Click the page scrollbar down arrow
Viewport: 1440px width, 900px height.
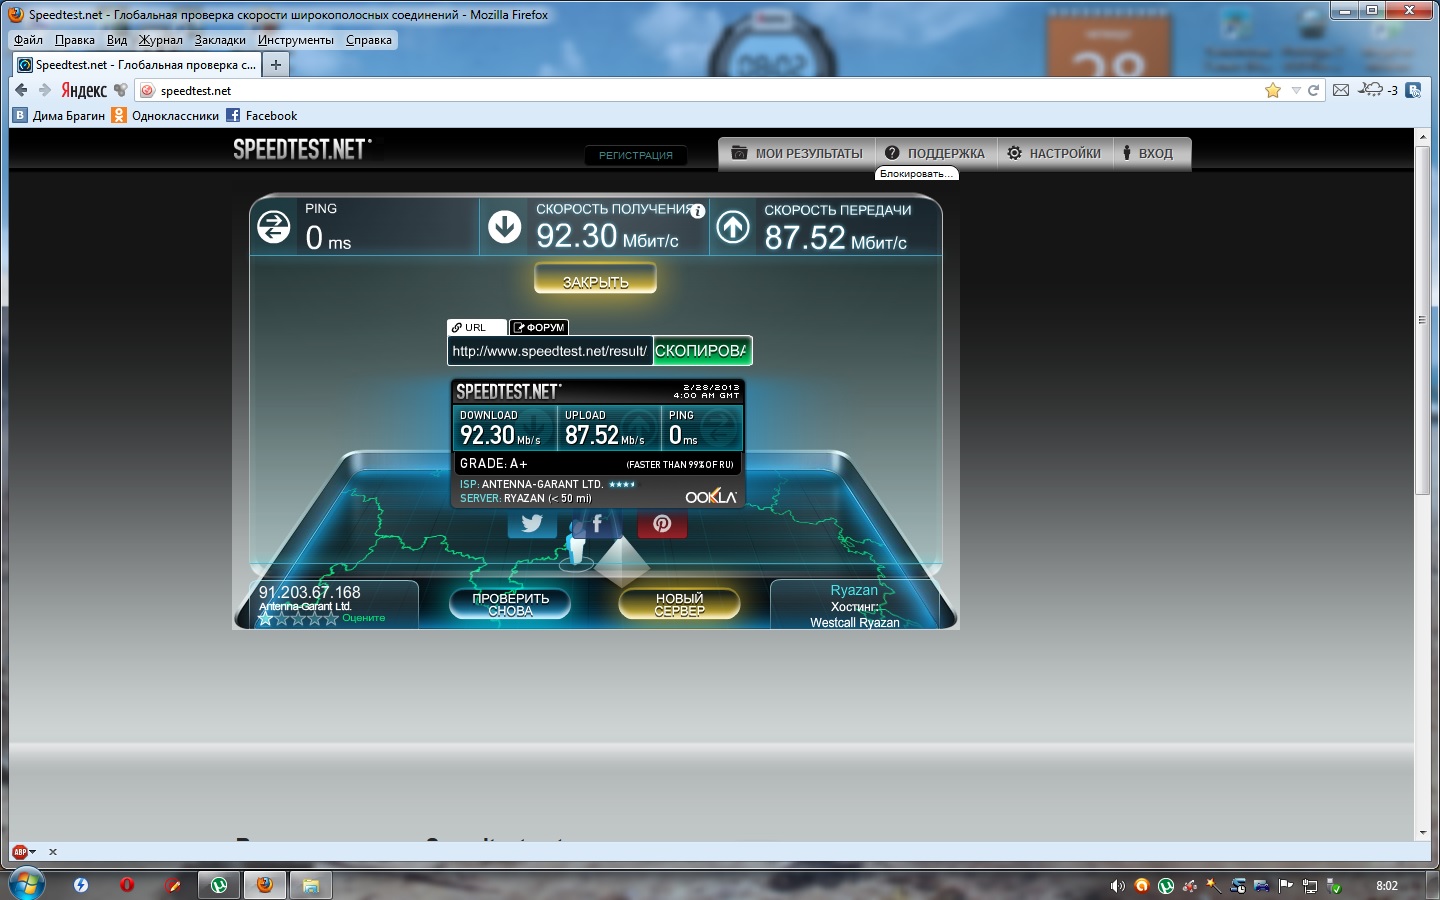coord(1423,832)
